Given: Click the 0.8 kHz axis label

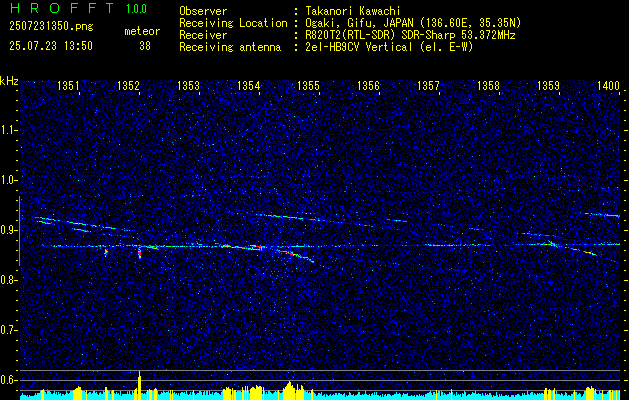Looking at the screenshot, I should tap(8, 280).
